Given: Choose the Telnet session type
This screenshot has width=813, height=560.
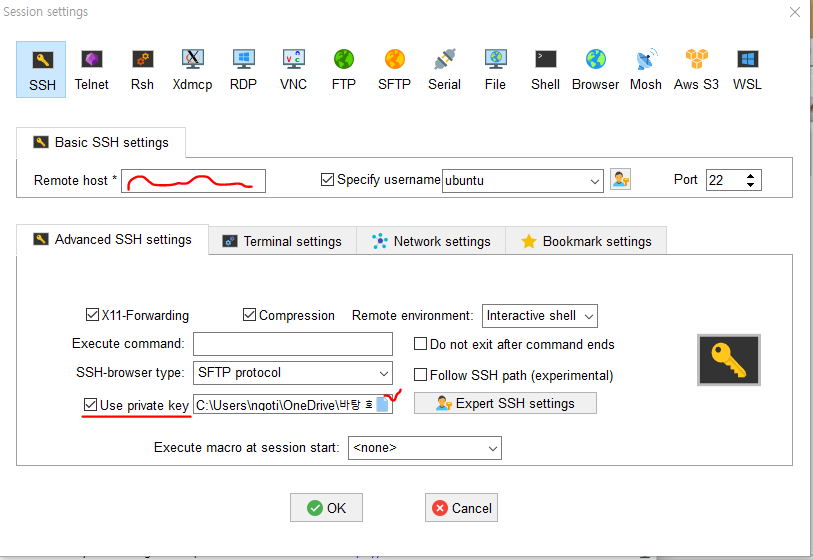Looking at the screenshot, I should click(x=91, y=69).
